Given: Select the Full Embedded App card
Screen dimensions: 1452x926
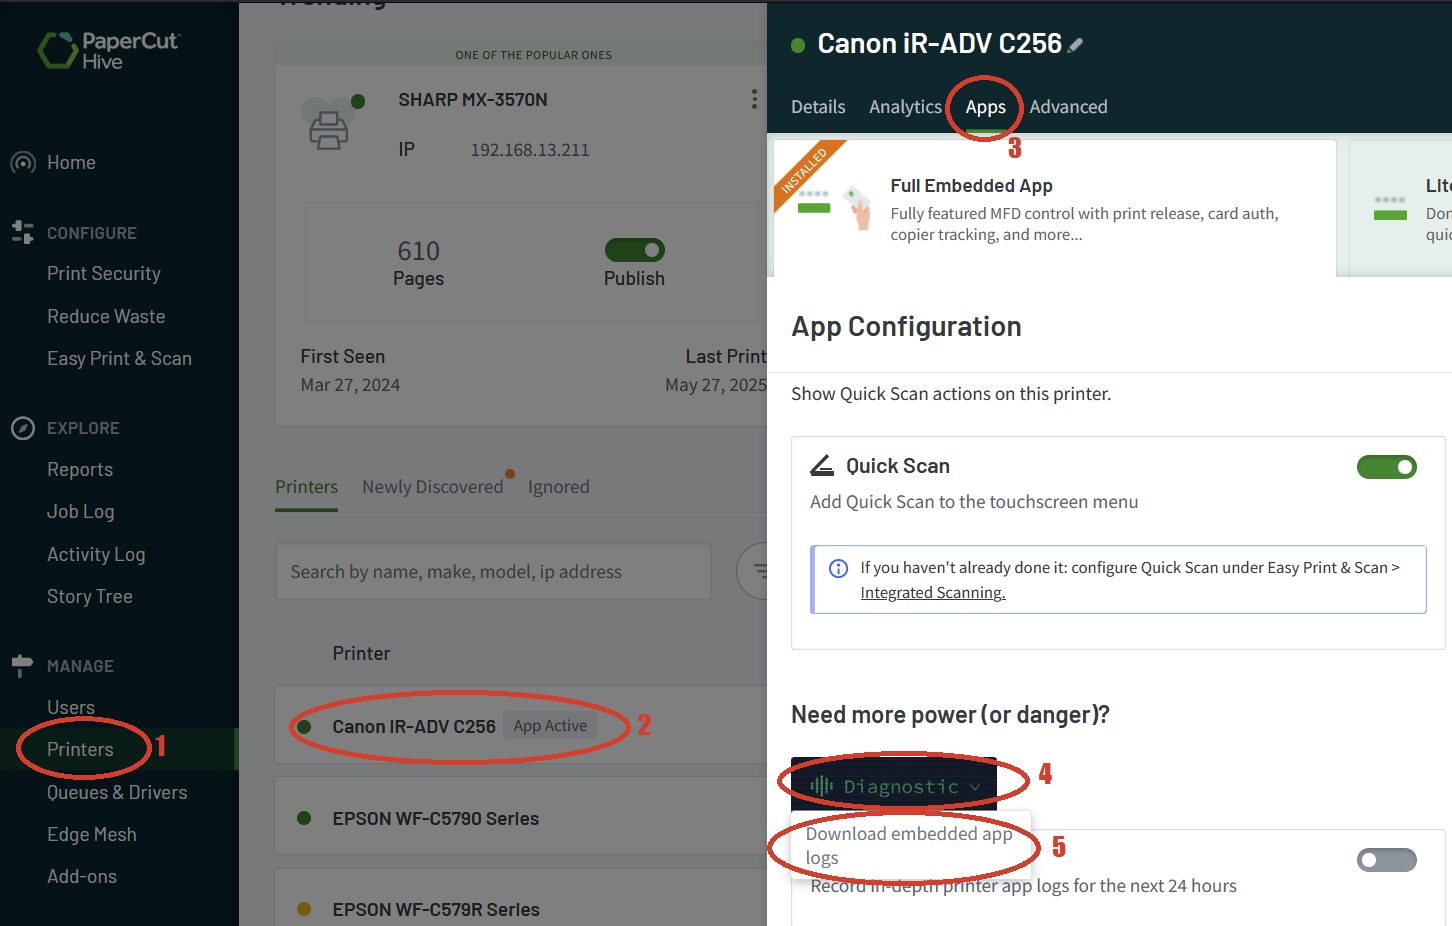Looking at the screenshot, I should 1055,208.
